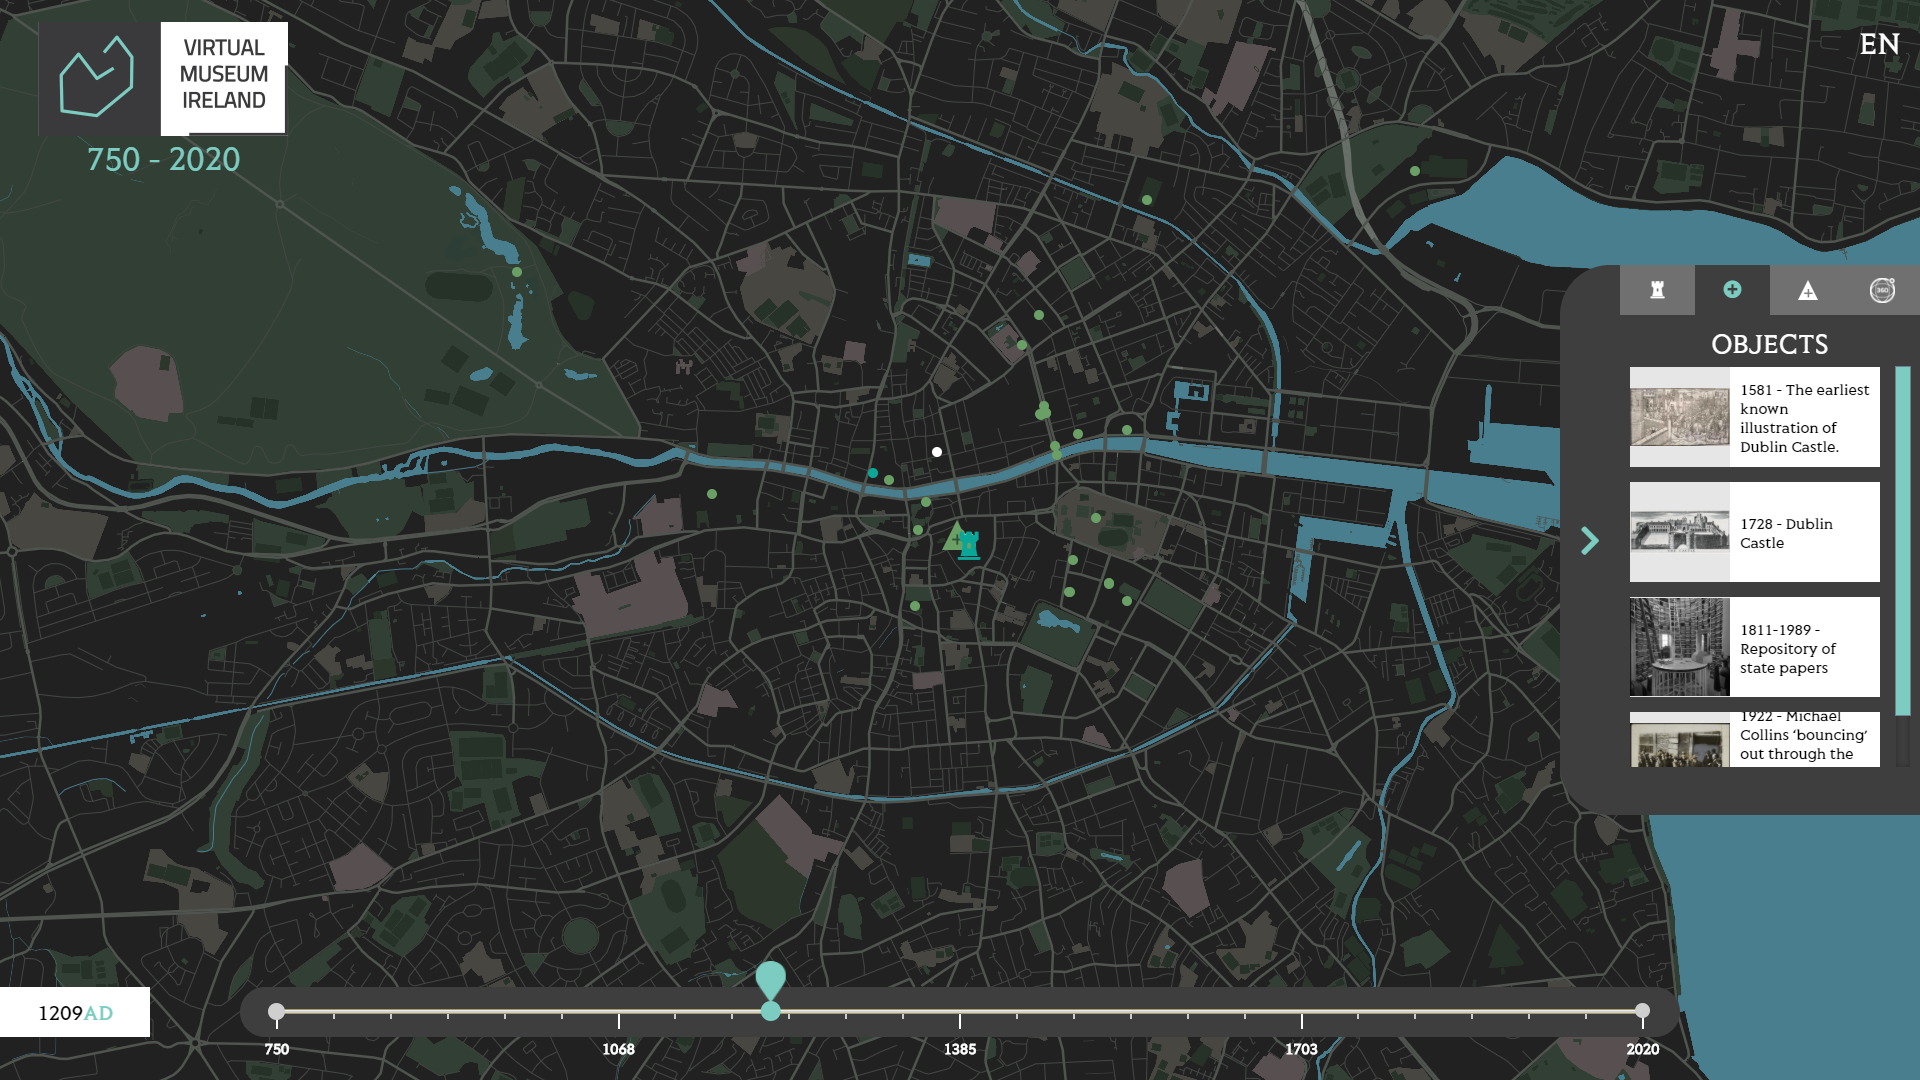Click the green triangle marker on map
The image size is (1920, 1080).
[955, 536]
